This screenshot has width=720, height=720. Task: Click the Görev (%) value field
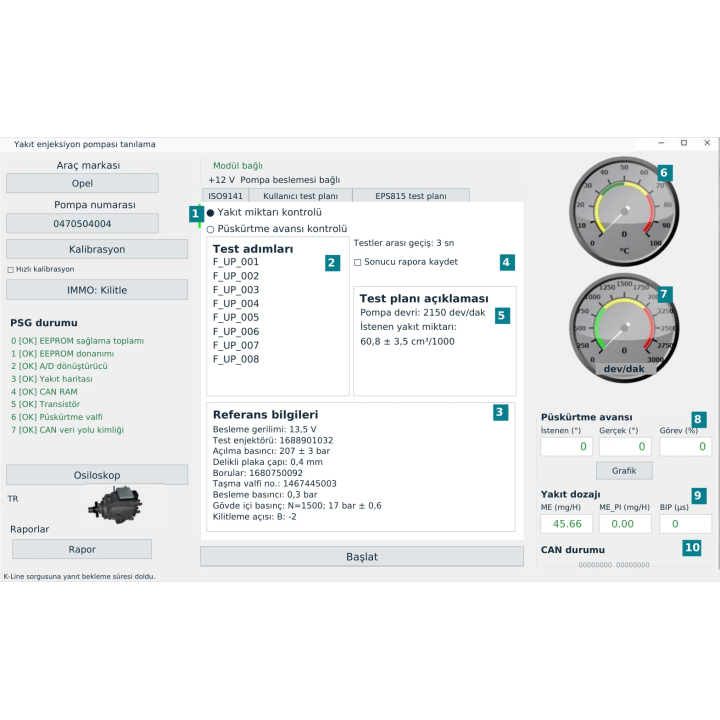[x=685, y=446]
